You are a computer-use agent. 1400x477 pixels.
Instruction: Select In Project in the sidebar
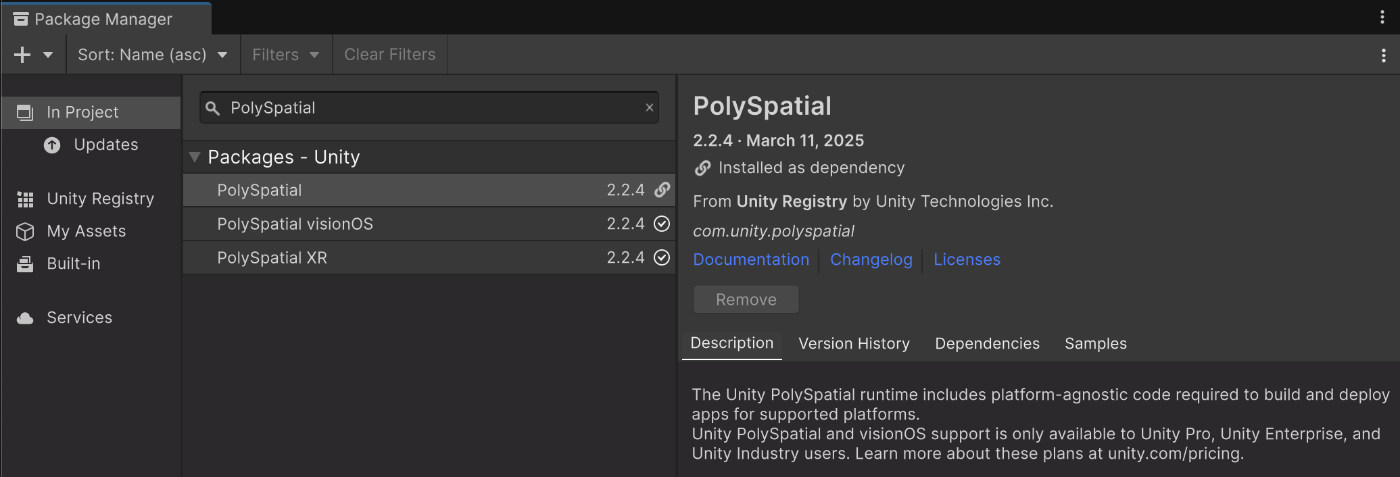pos(91,112)
